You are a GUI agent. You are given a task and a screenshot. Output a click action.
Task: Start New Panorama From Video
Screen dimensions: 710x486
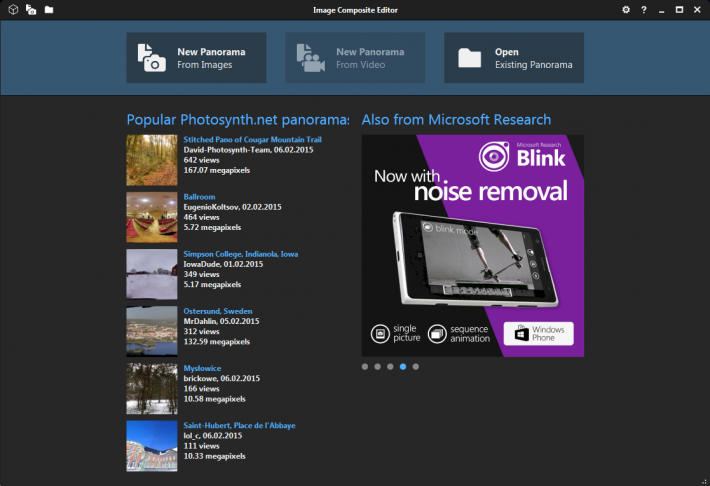click(x=355, y=58)
